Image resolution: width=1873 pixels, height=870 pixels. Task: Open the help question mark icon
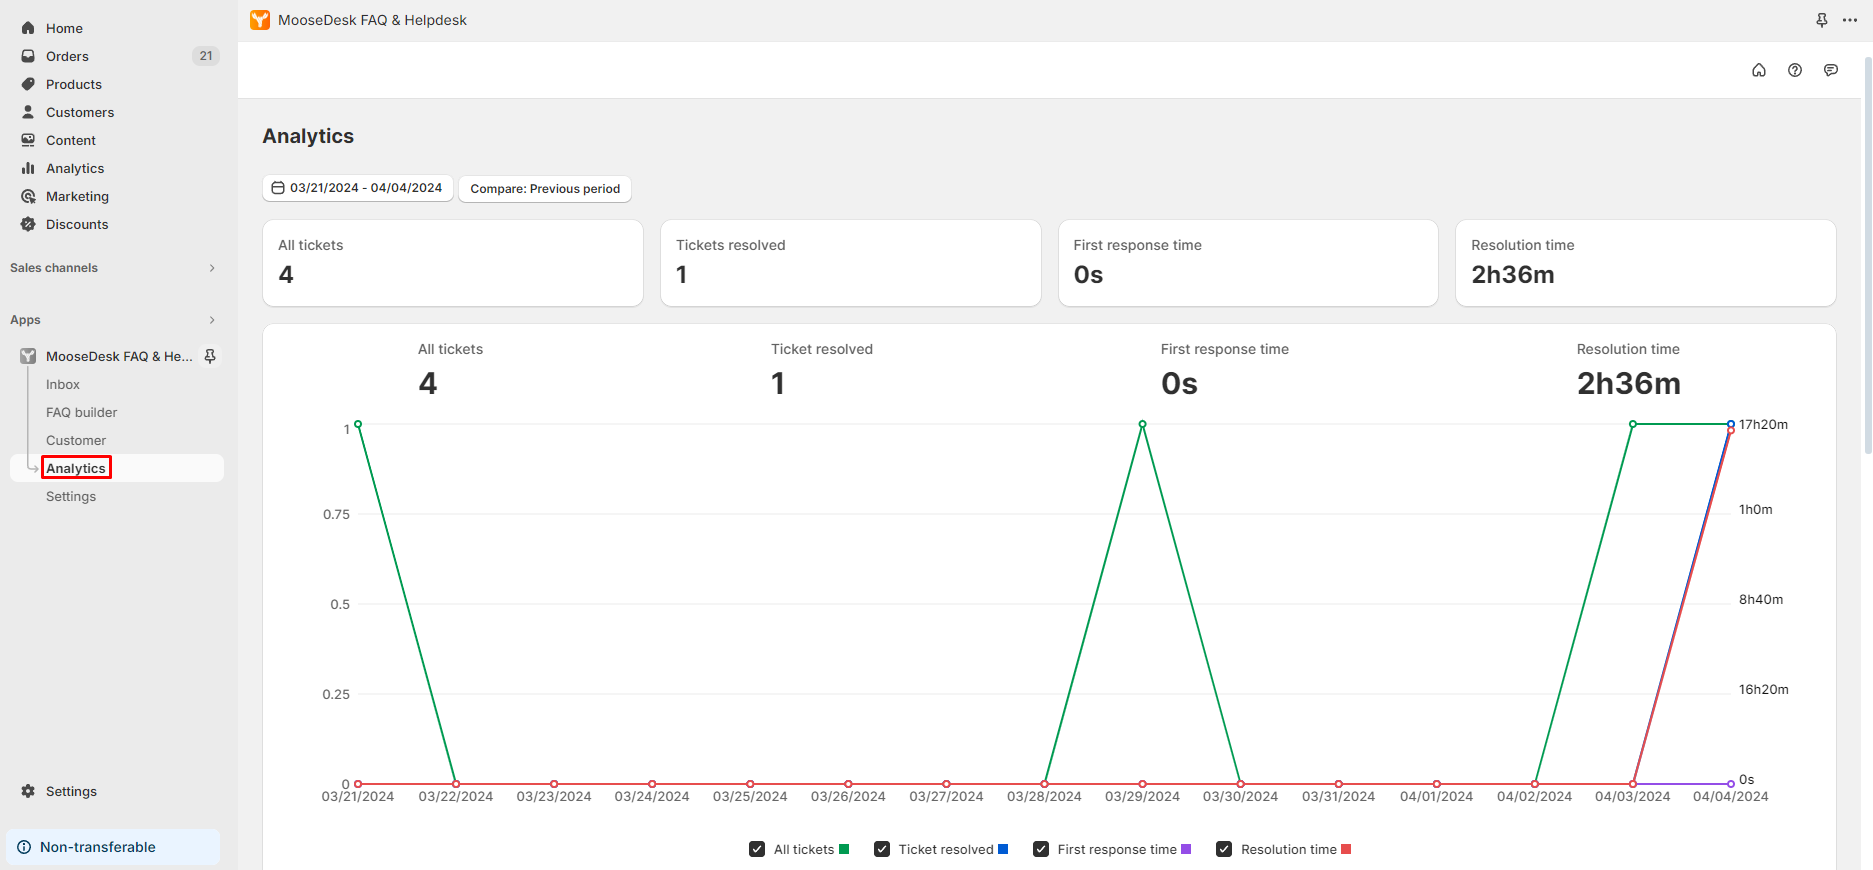[1795, 70]
